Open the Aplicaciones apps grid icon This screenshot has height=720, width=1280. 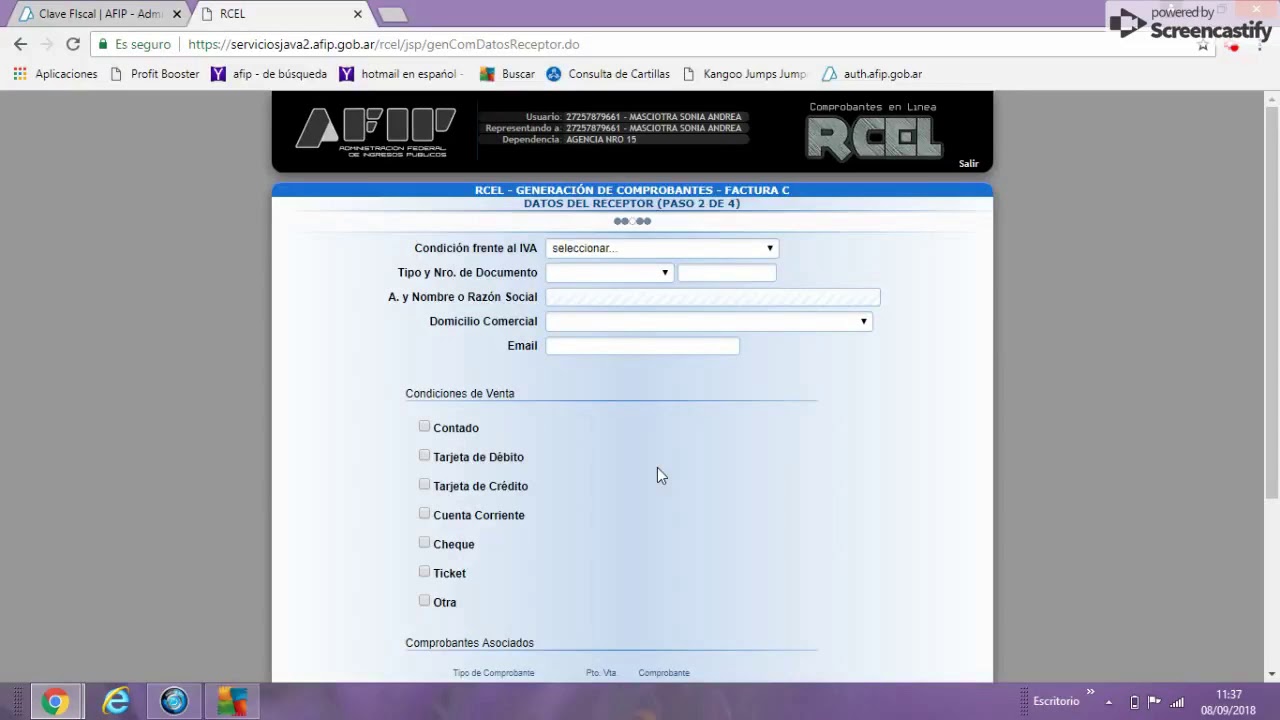point(20,74)
